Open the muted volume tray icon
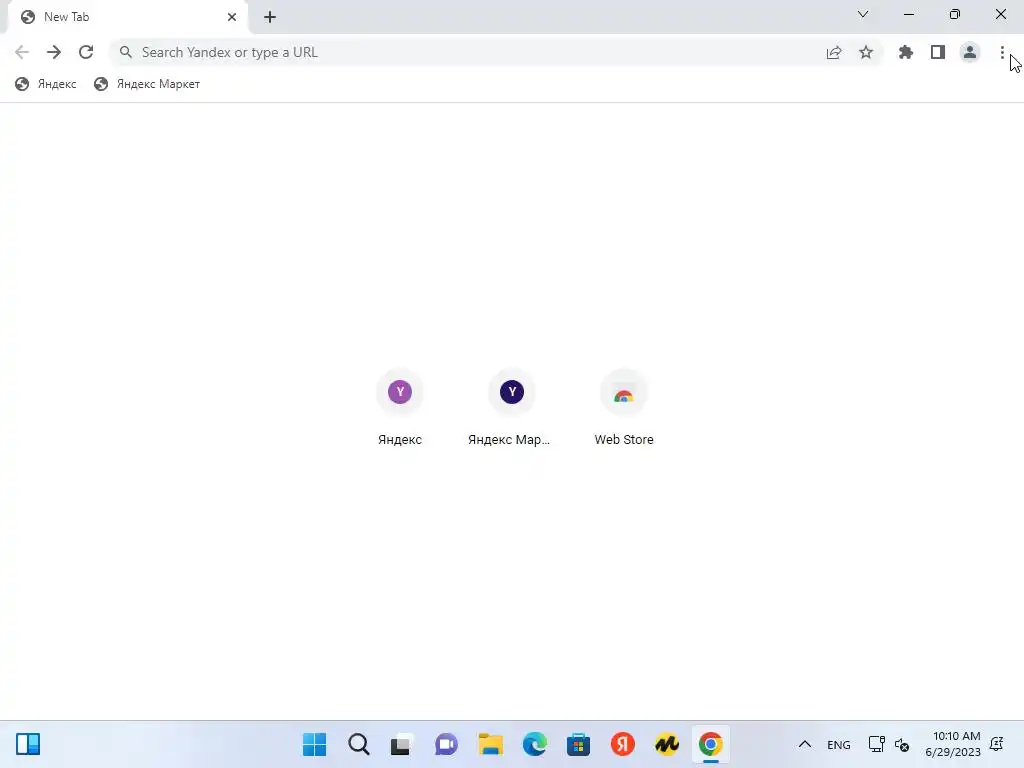 902,744
